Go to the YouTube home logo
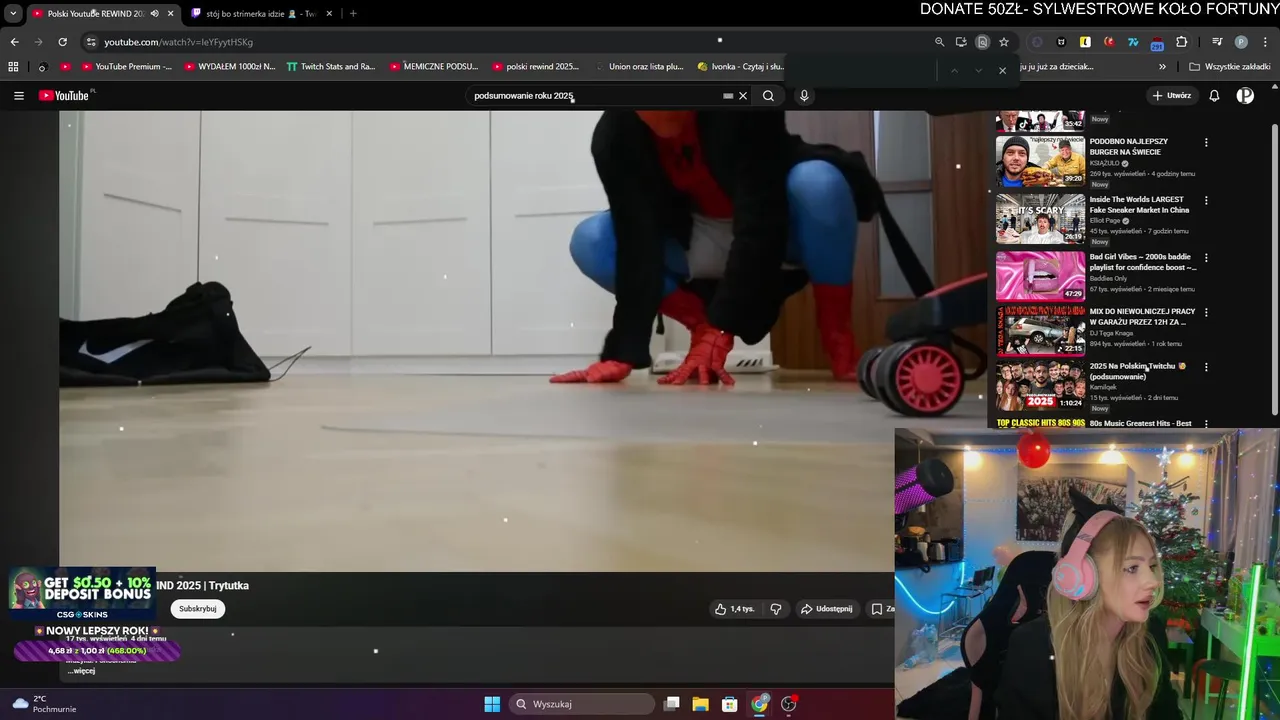The width and height of the screenshot is (1280, 720). coord(64,96)
